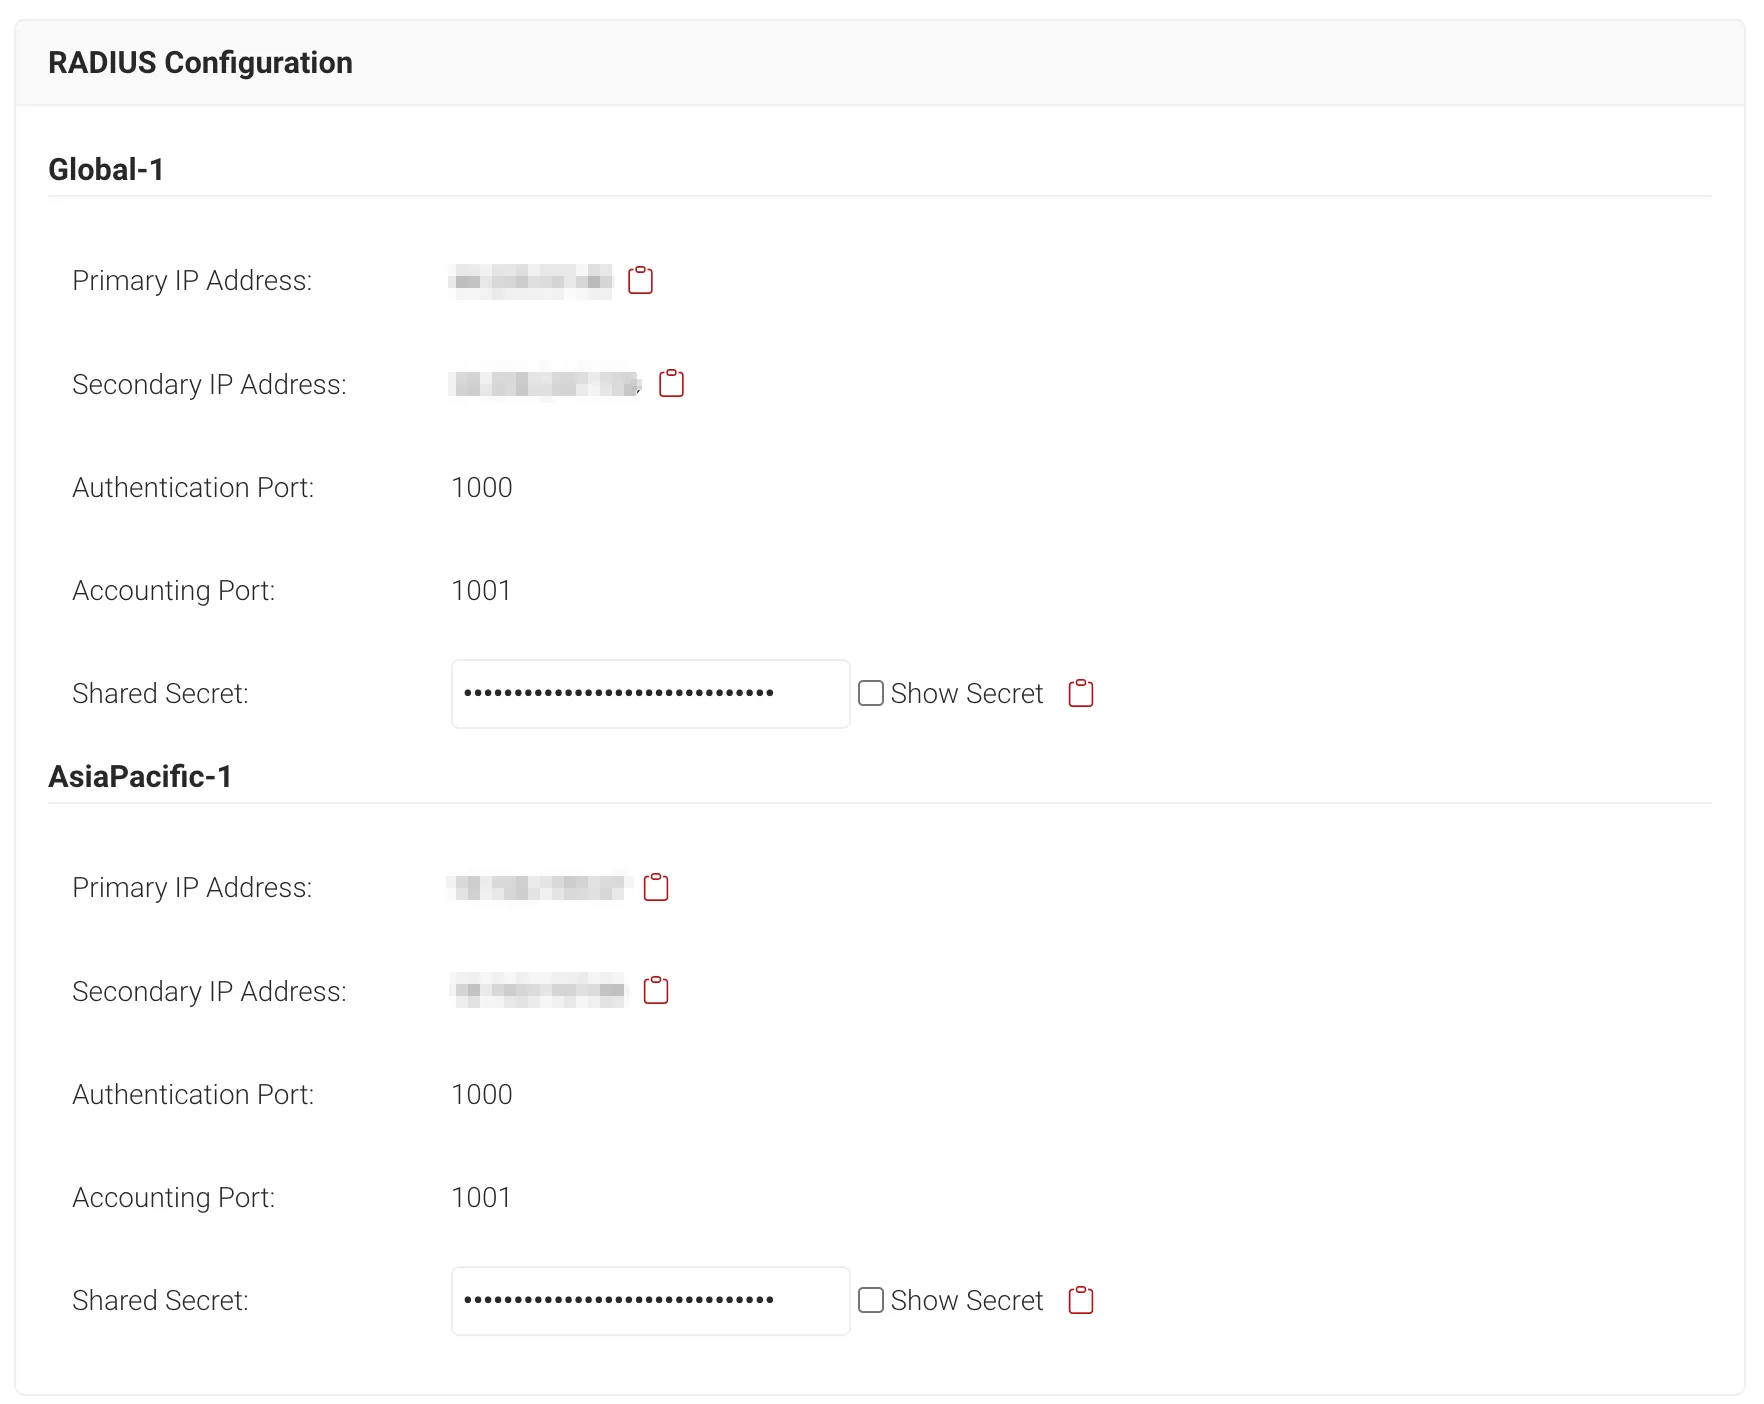Focus the Global-1 Shared Secret field

tap(650, 693)
